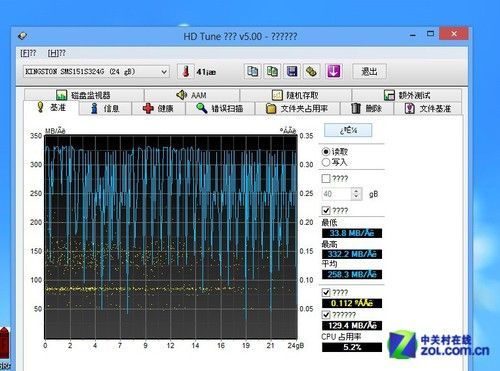Click the benchmark graph area
This screenshot has width=500, height=371.
tap(171, 237)
